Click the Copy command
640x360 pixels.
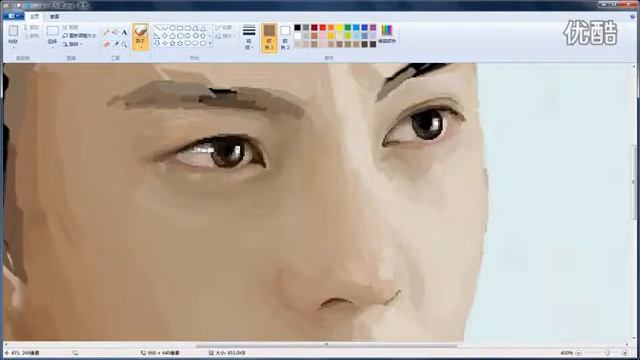(31, 36)
